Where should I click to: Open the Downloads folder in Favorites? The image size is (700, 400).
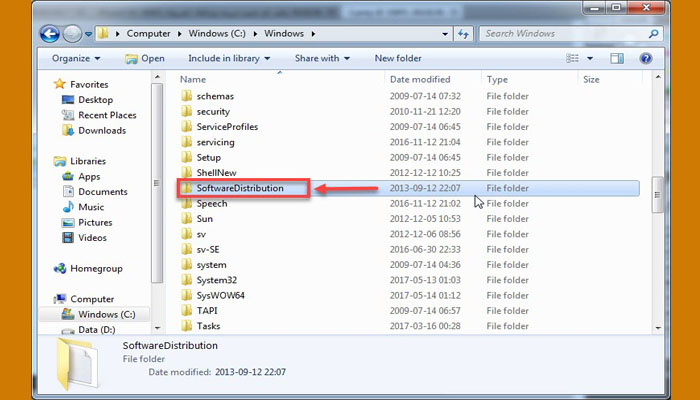coord(68,131)
